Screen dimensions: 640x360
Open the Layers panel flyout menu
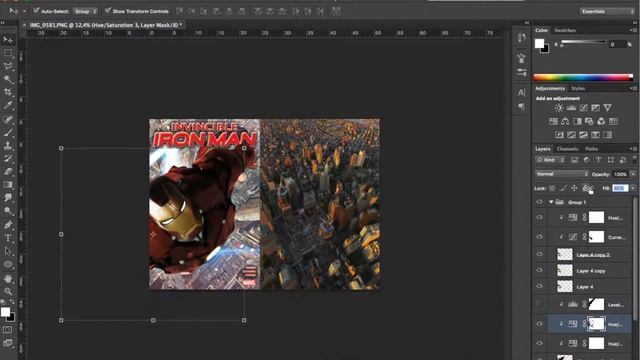click(633, 149)
